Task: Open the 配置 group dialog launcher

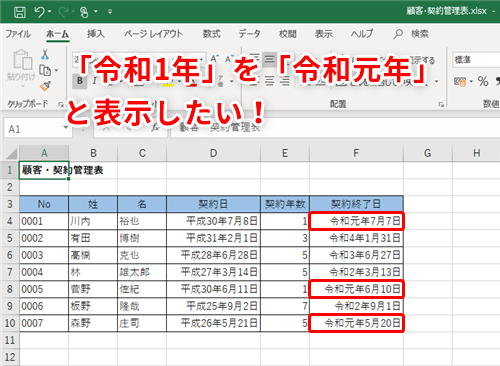Action: pos(441,105)
